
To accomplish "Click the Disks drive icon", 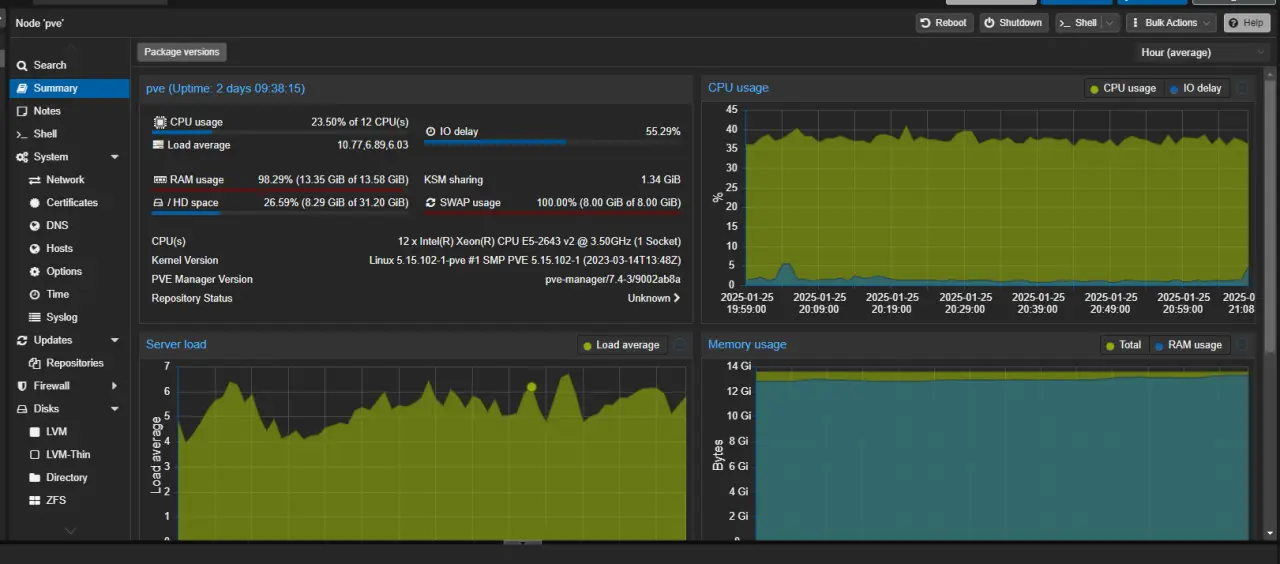I will 22,409.
